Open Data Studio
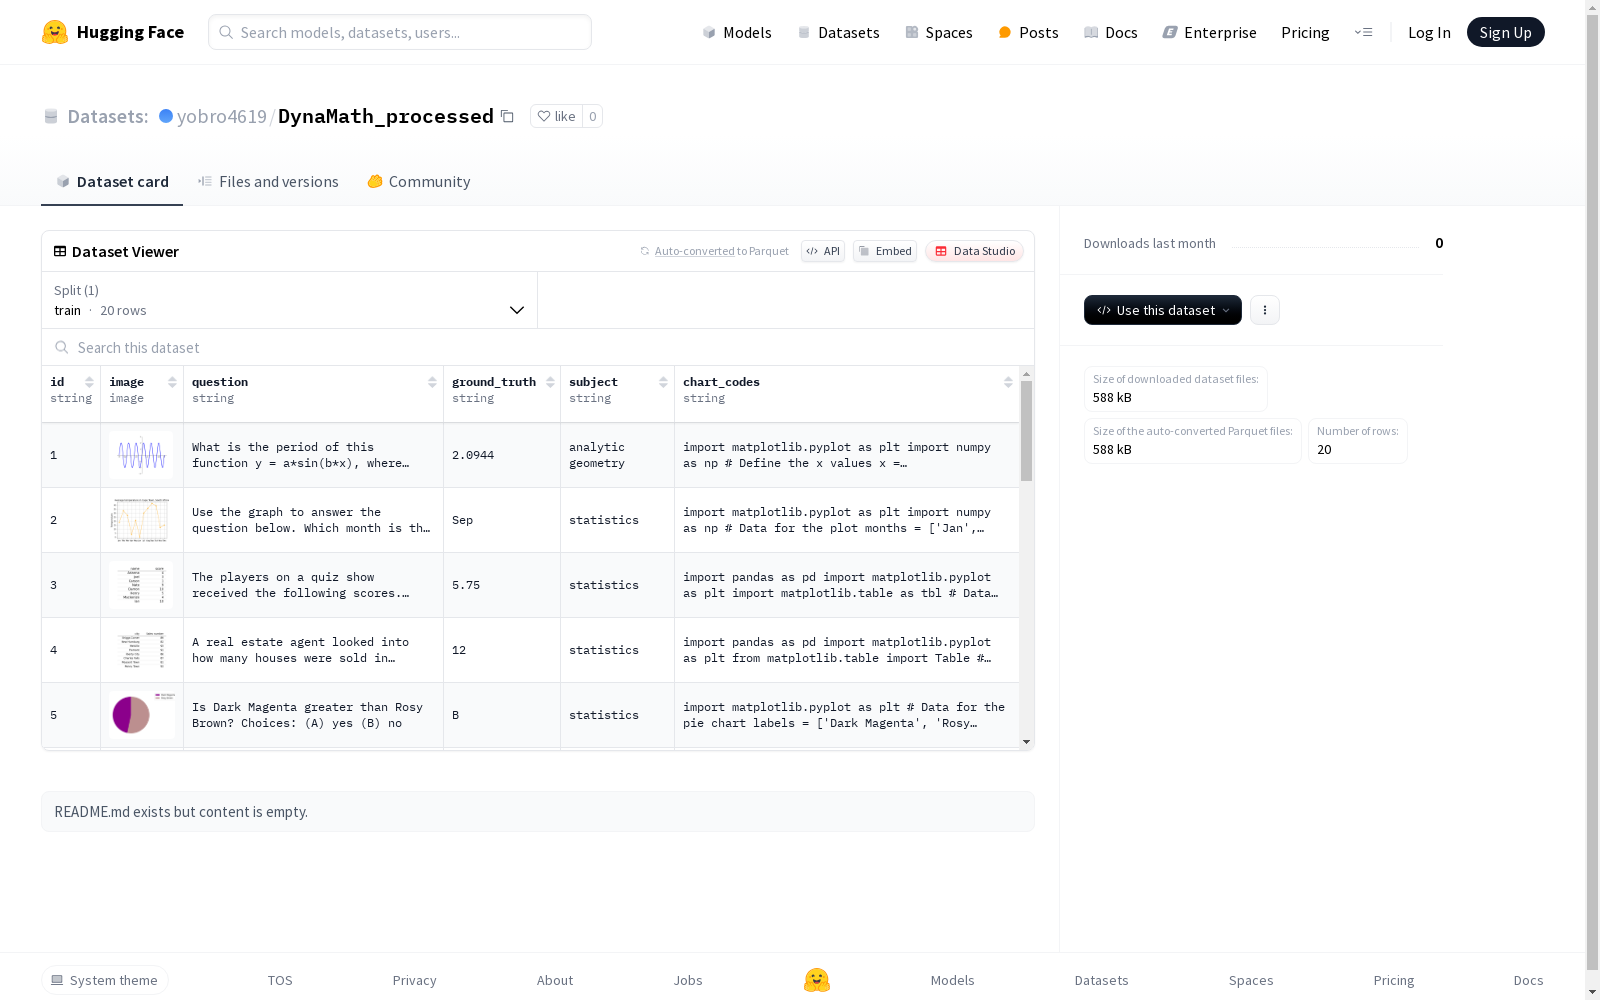This screenshot has width=1600, height=1000. [x=975, y=251]
